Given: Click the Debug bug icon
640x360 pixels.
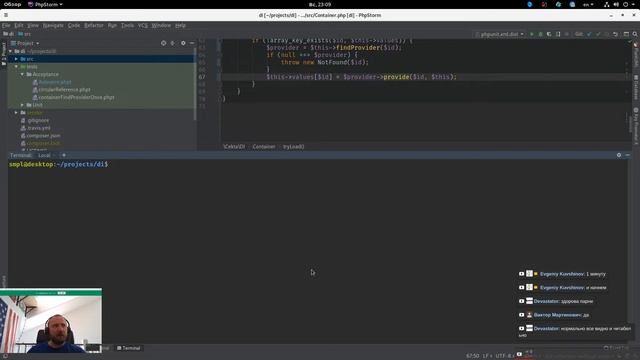Looking at the screenshot, I should (x=540, y=34).
